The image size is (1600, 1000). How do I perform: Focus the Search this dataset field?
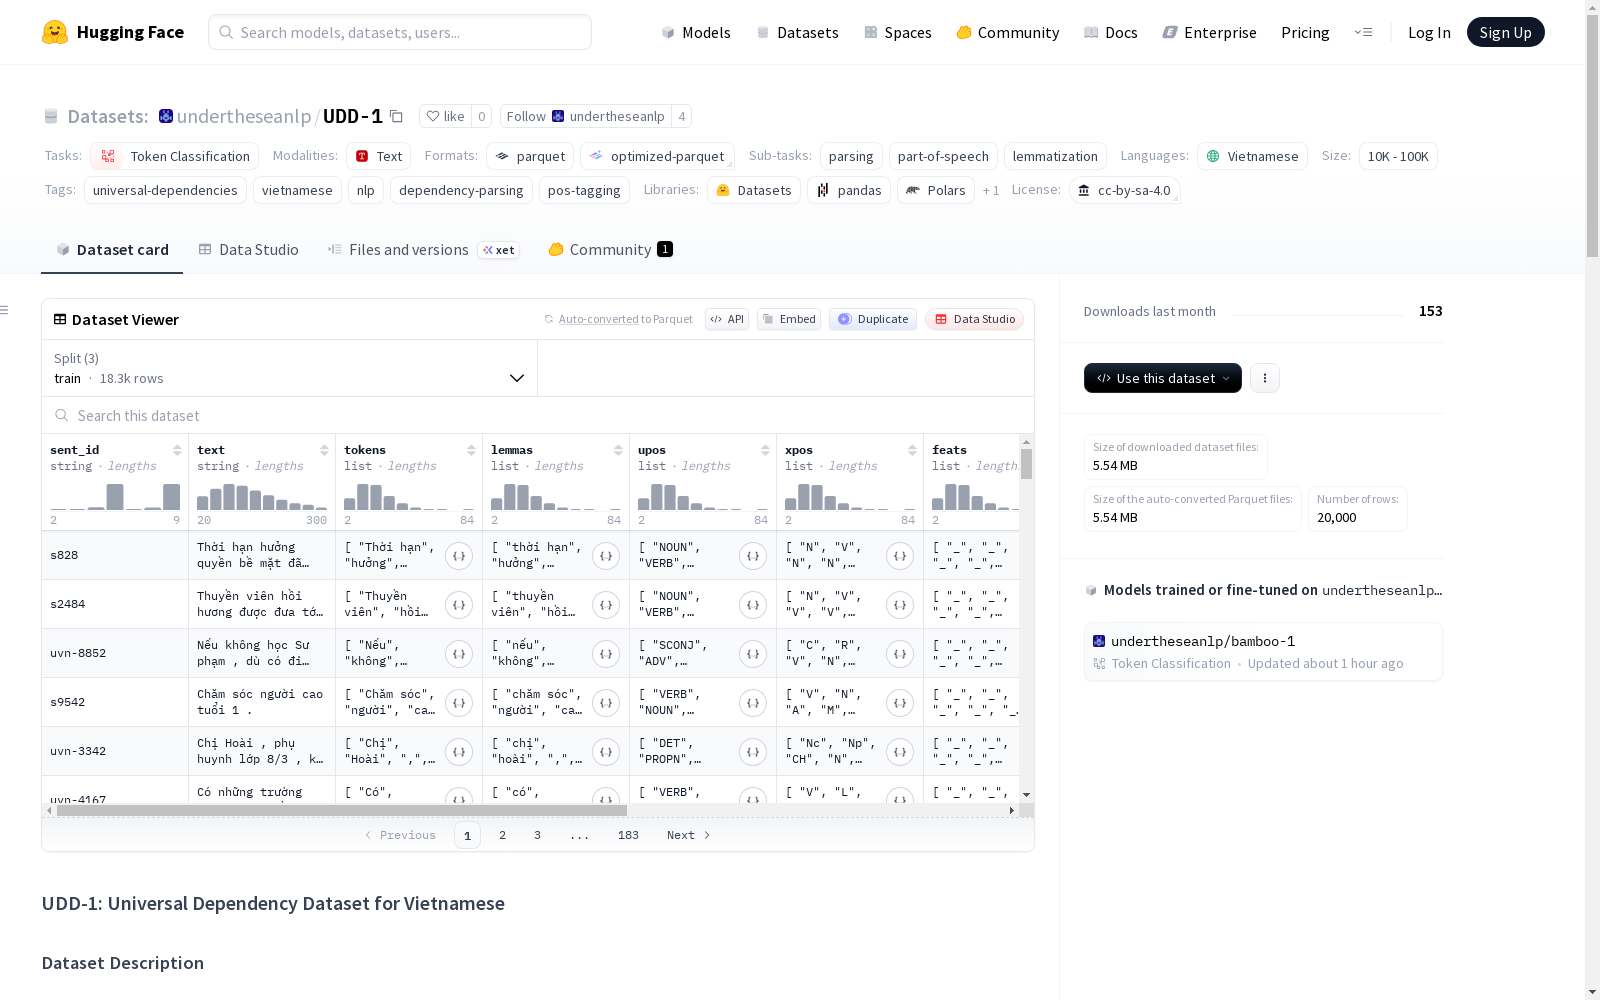tap(538, 415)
